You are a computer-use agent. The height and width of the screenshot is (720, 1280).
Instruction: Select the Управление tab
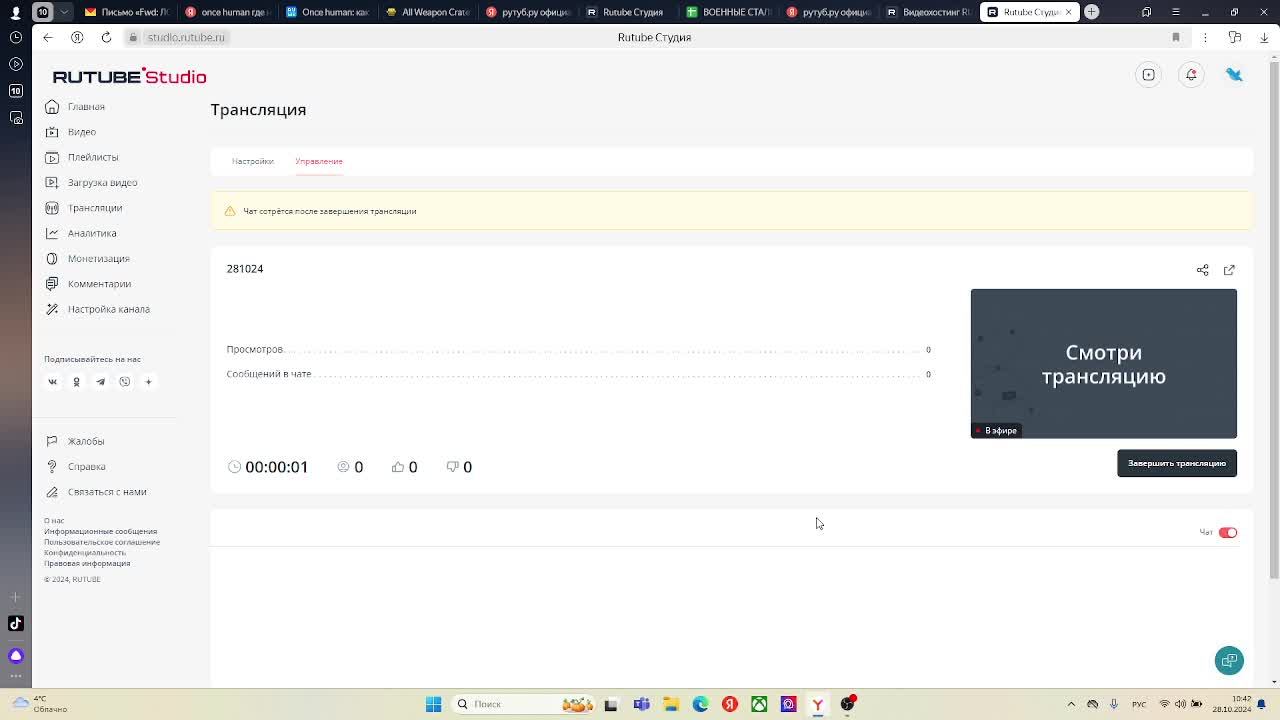pyautogui.click(x=319, y=161)
